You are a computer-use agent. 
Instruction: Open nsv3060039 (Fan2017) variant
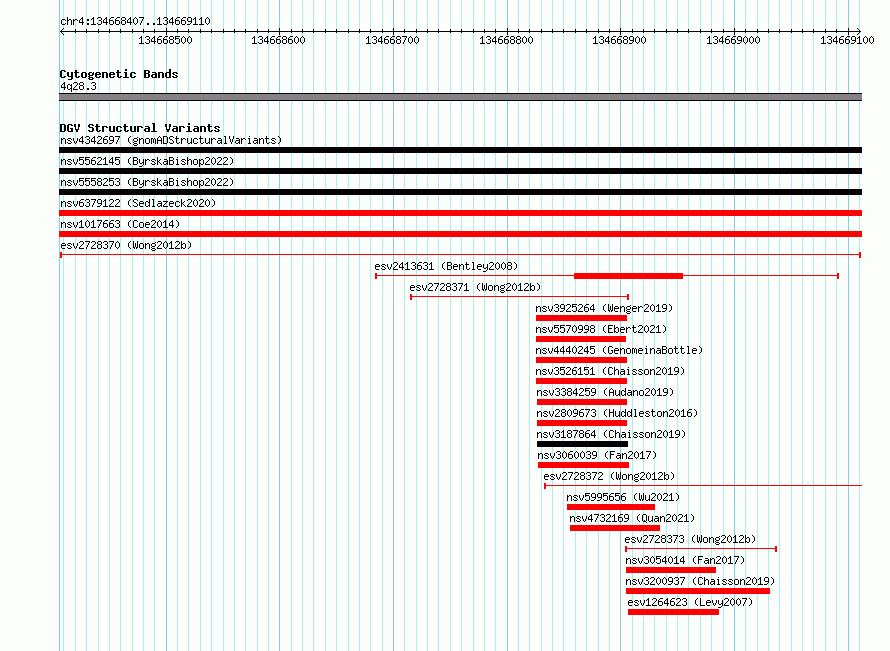click(583, 465)
